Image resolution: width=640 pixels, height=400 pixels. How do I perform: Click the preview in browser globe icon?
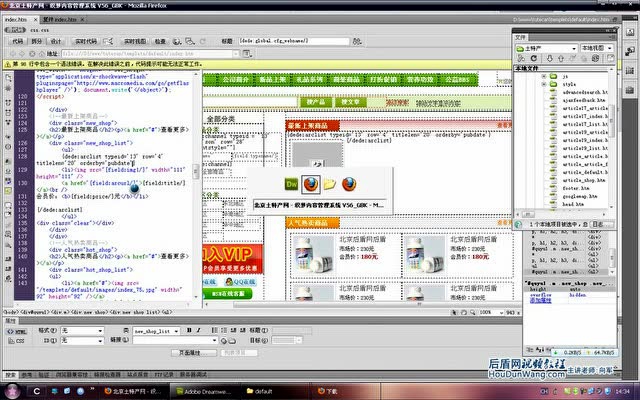click(177, 41)
